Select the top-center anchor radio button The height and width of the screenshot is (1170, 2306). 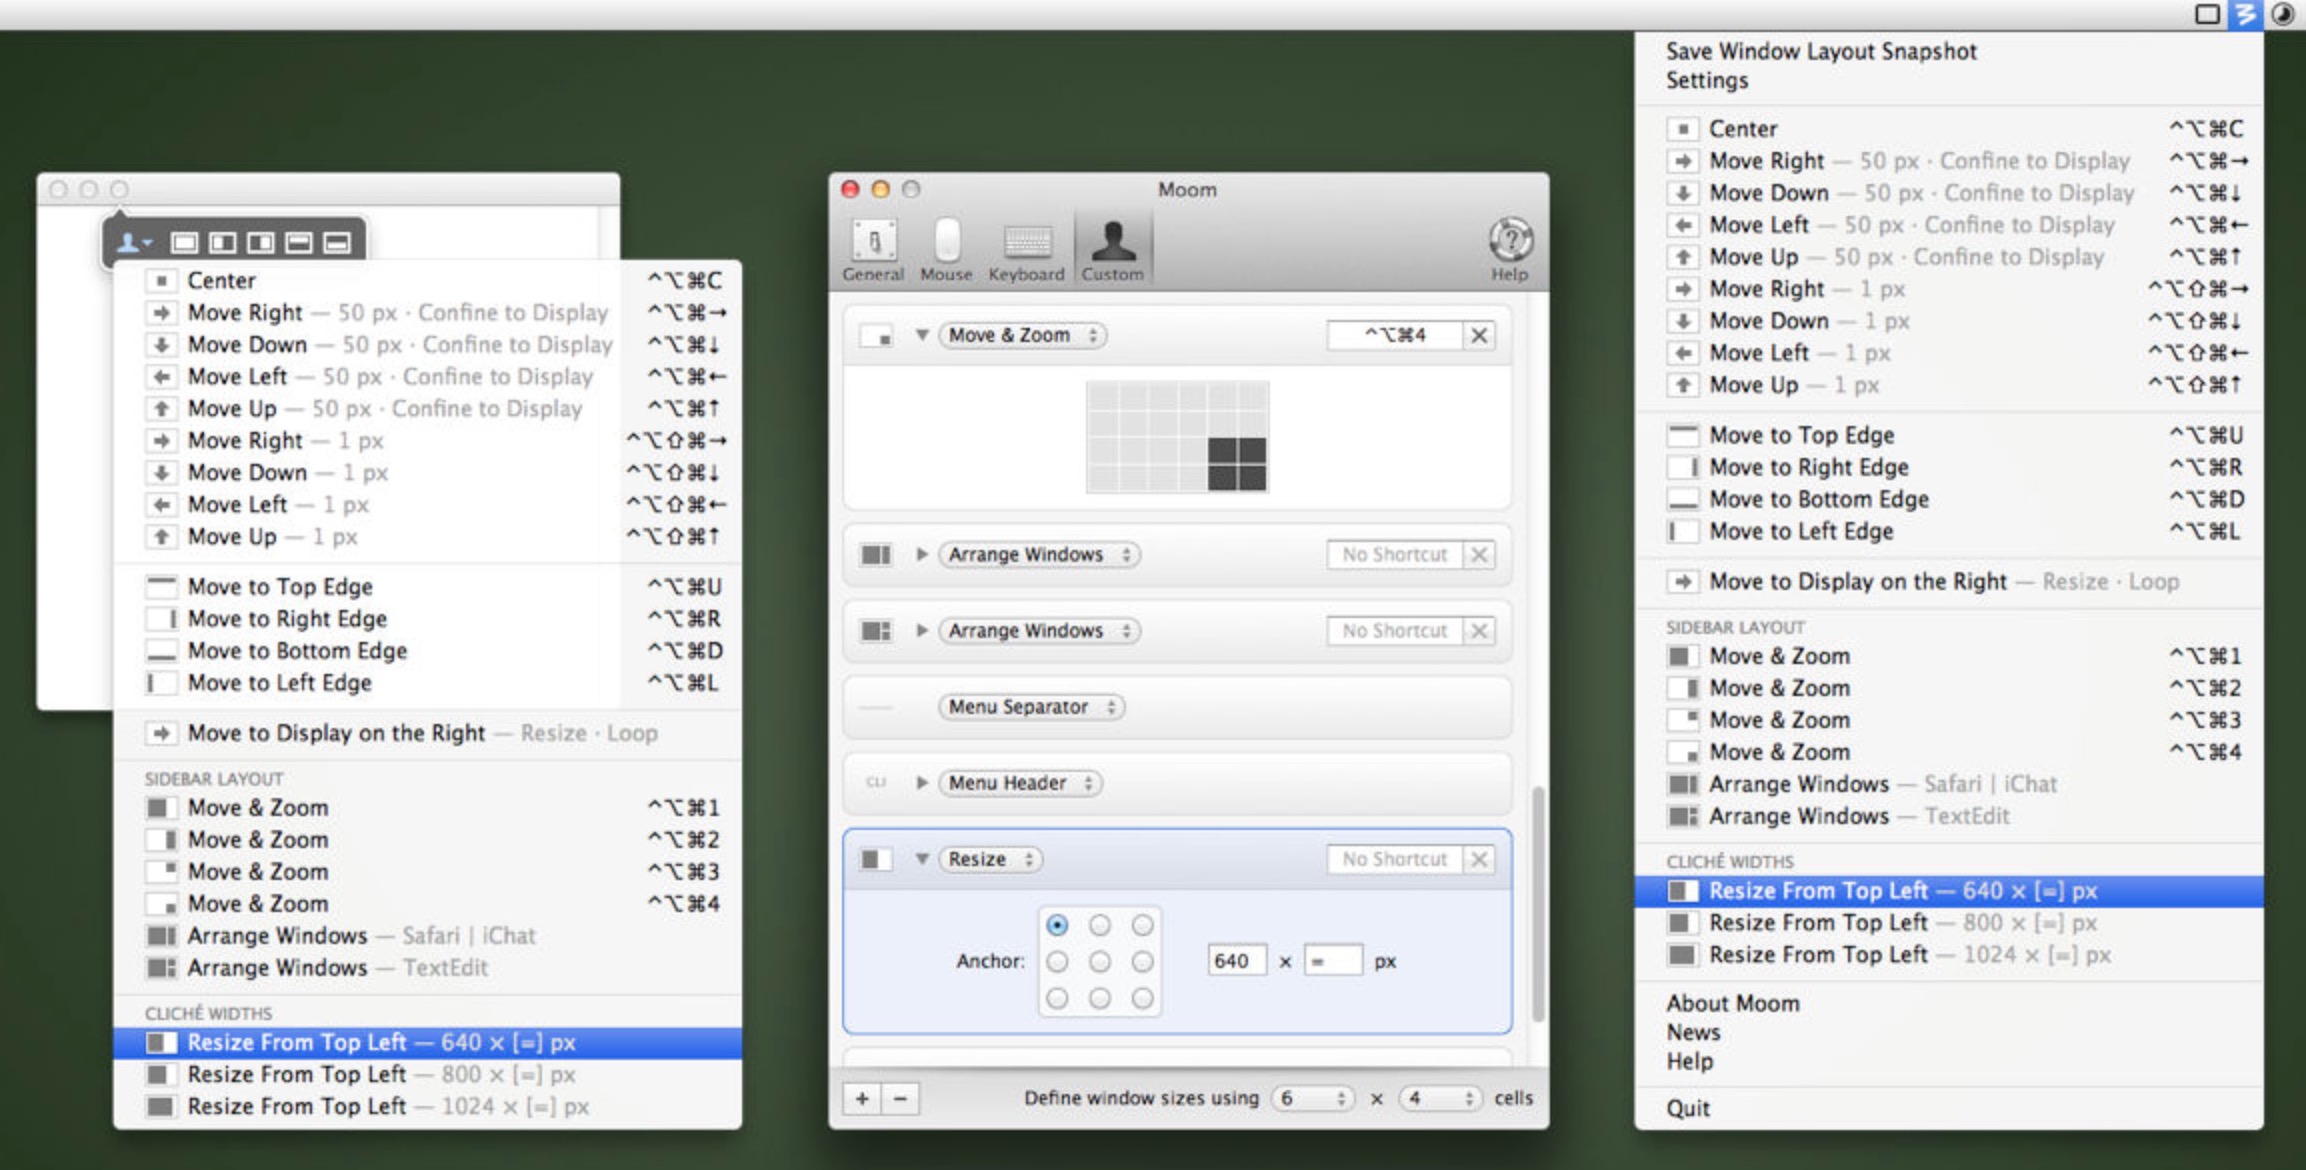[x=1100, y=925]
